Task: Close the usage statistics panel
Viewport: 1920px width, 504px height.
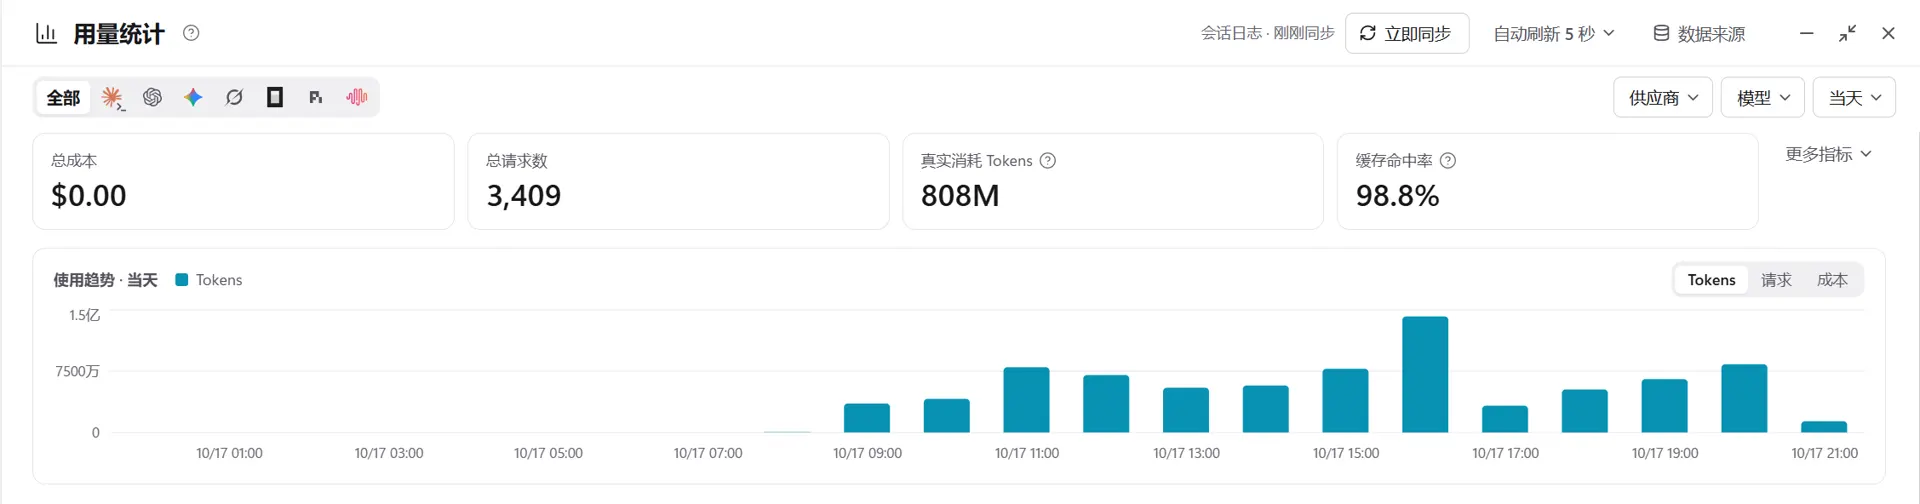Action: point(1888,33)
